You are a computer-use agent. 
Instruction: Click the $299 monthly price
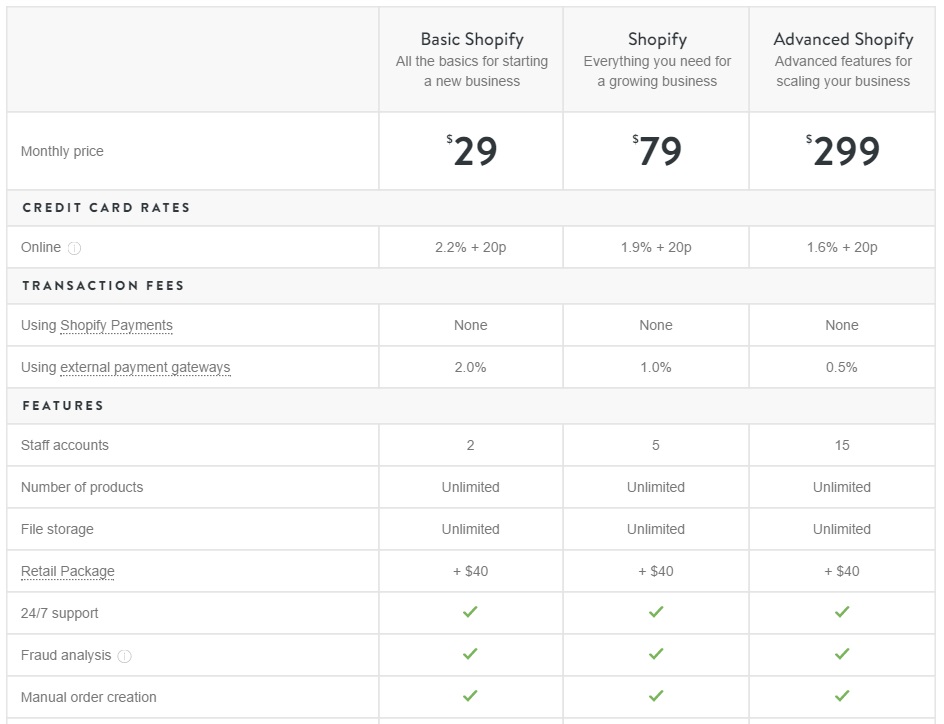(x=843, y=150)
